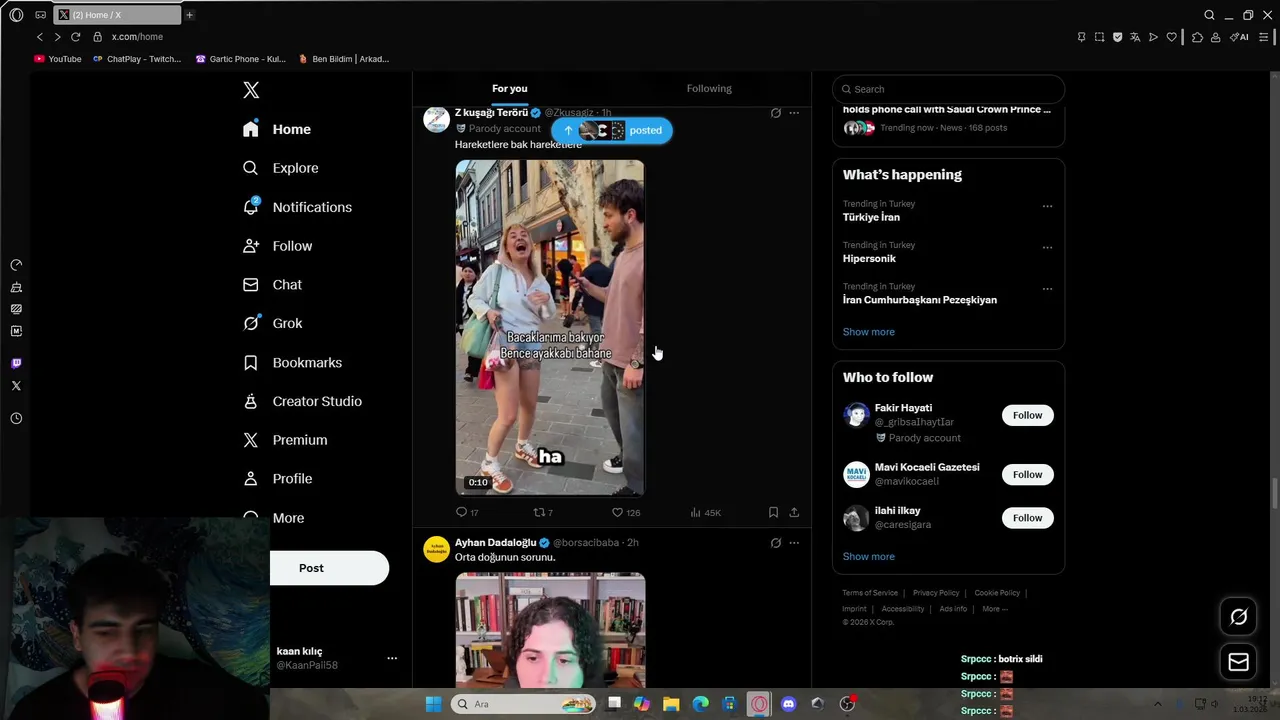Click Grok icon on Ayhan Dadaloğlu post

point(775,543)
